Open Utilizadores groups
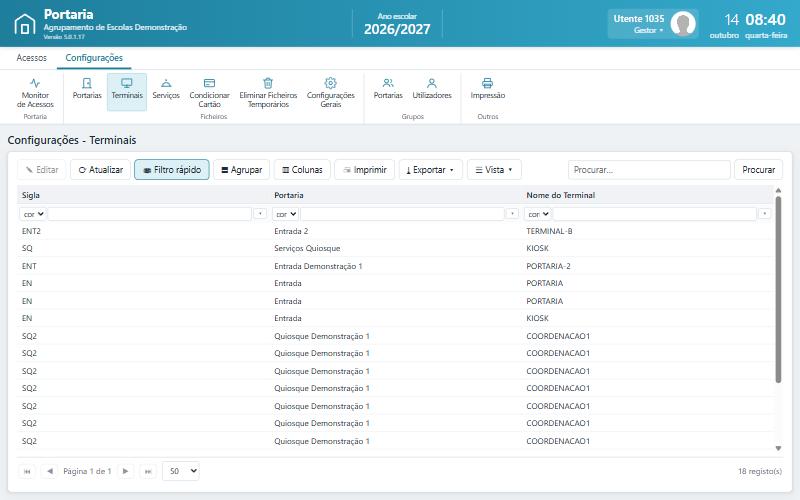 (x=432, y=89)
